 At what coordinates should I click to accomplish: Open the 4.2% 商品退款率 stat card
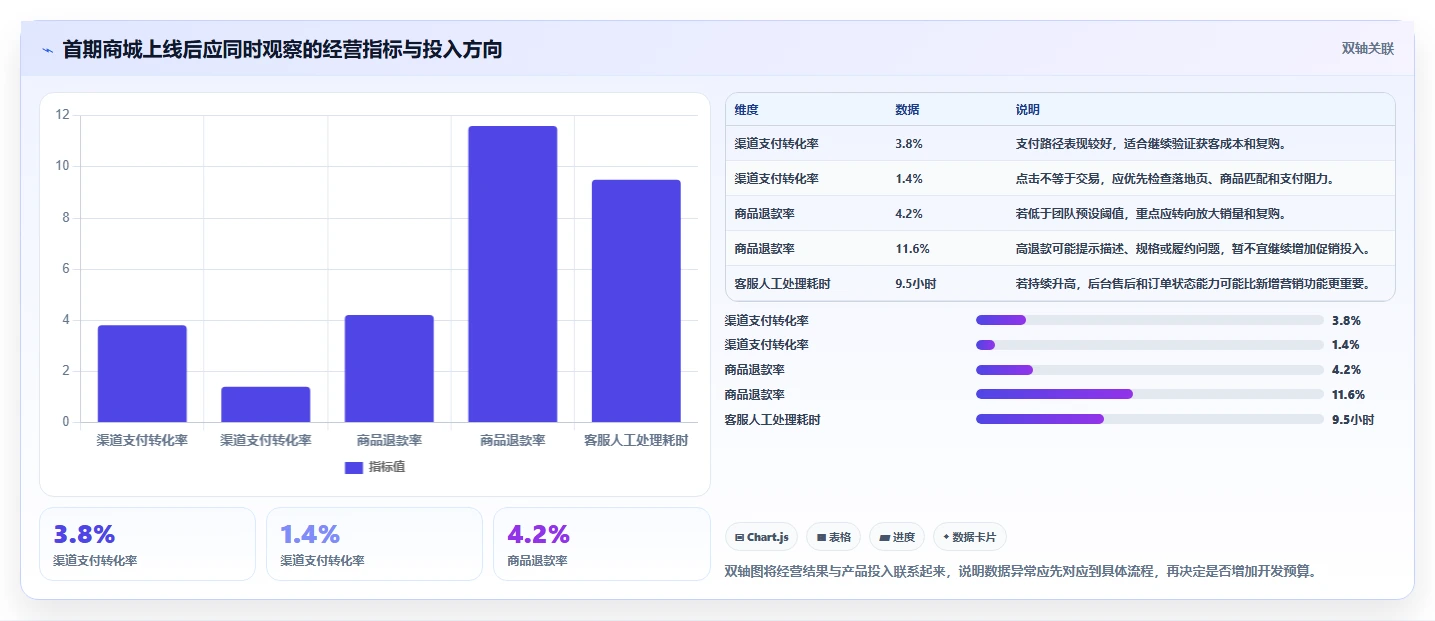coord(601,544)
